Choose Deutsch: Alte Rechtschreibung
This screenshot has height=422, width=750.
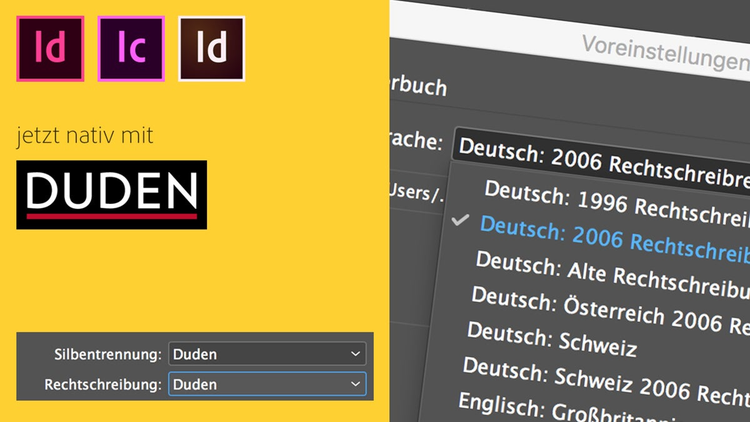tap(612, 275)
